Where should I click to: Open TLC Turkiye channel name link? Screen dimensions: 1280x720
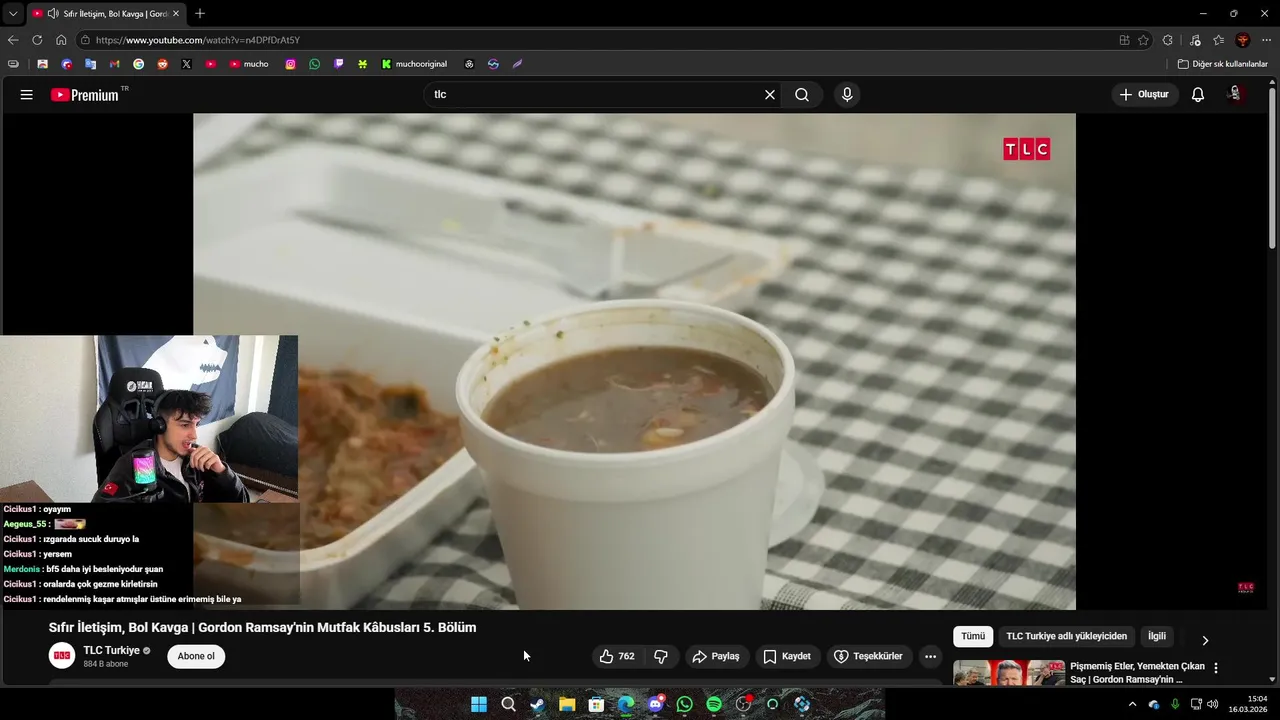pos(111,651)
